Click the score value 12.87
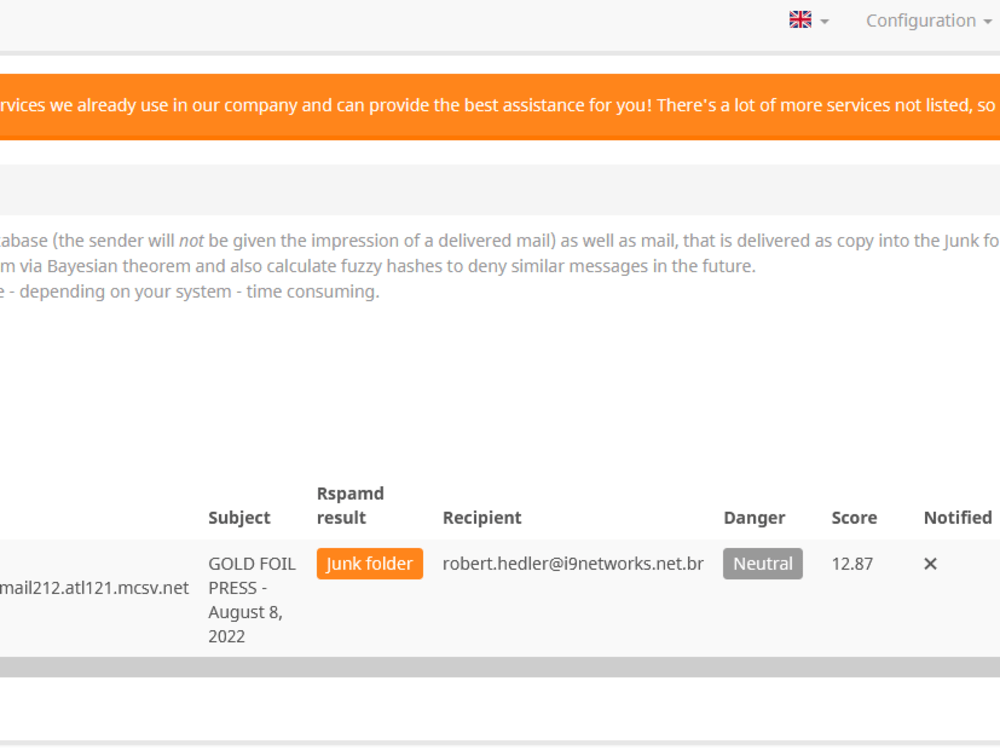Image resolution: width=1000 pixels, height=750 pixels. click(853, 563)
